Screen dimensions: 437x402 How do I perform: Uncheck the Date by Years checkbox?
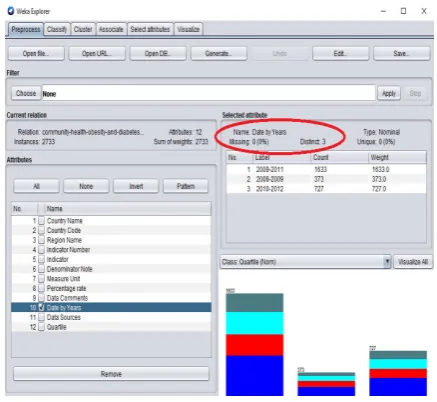pos(41,307)
